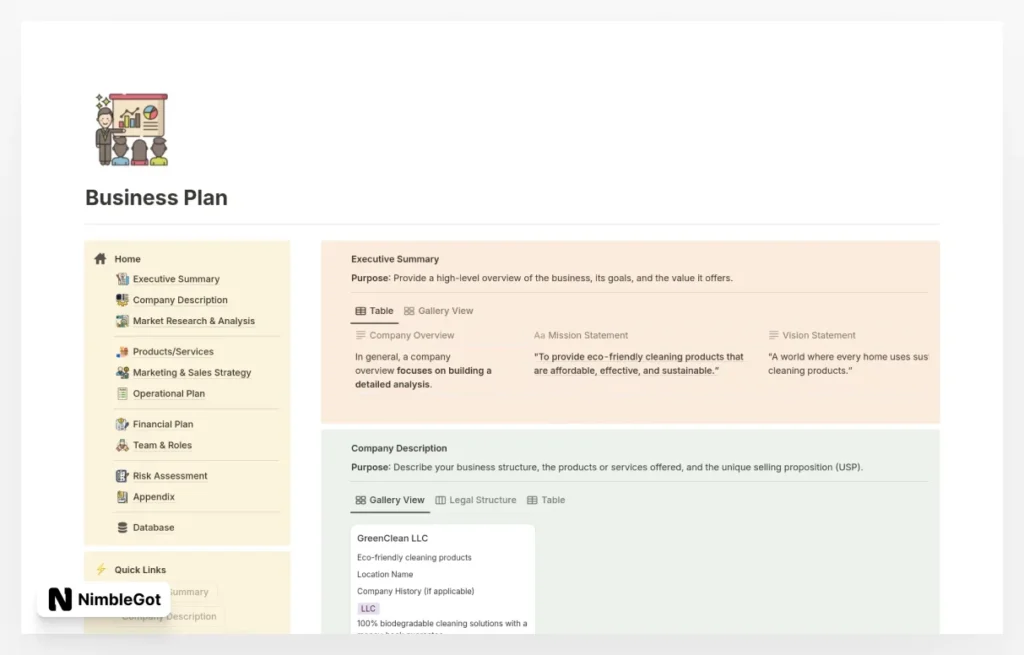Click the Team & Roles sidebar icon

[121, 444]
